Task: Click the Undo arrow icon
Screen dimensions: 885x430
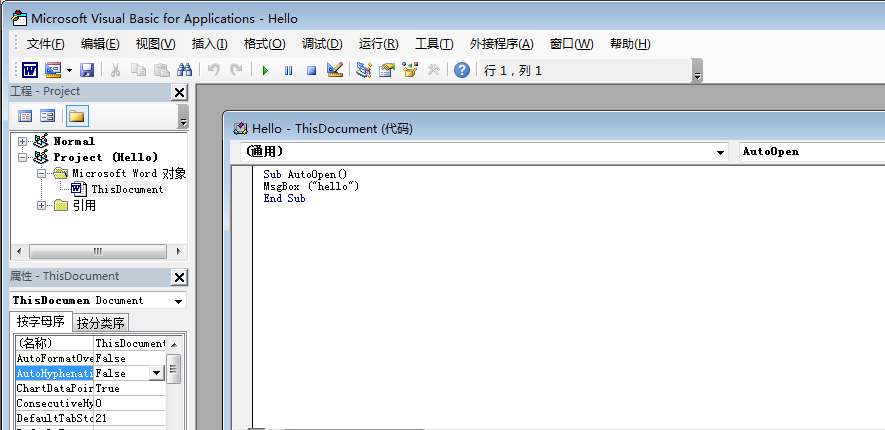Action: (213, 71)
